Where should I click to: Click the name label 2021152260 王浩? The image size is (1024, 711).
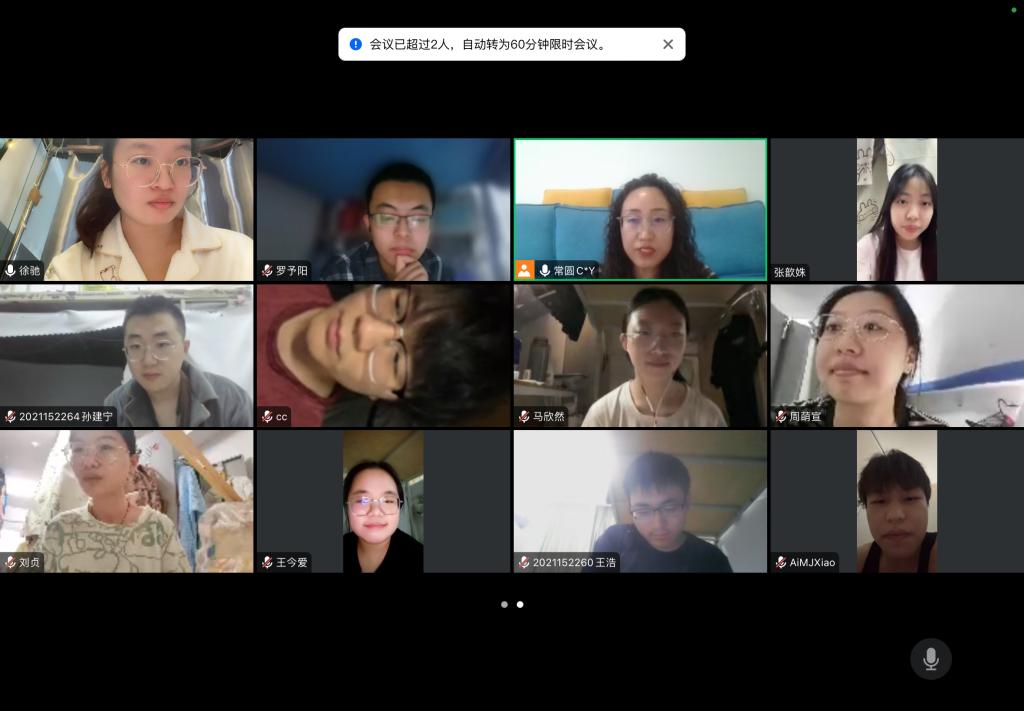pos(575,562)
